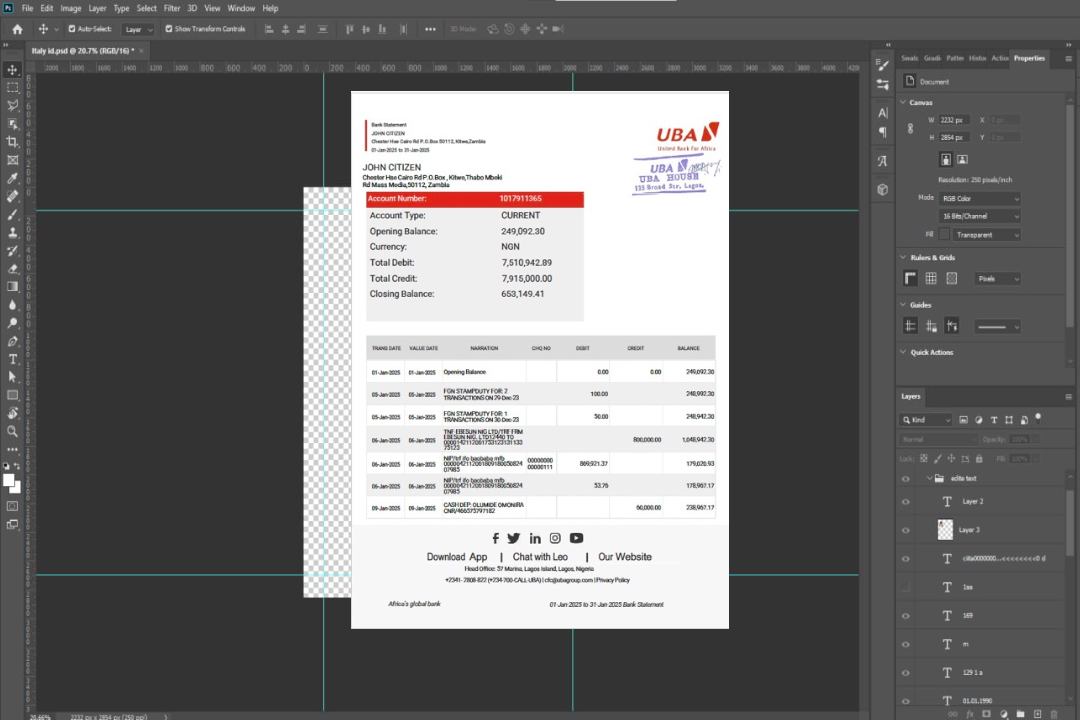The width and height of the screenshot is (1080, 720).
Task: Show the hidden 1aa text layer
Action: 906,587
